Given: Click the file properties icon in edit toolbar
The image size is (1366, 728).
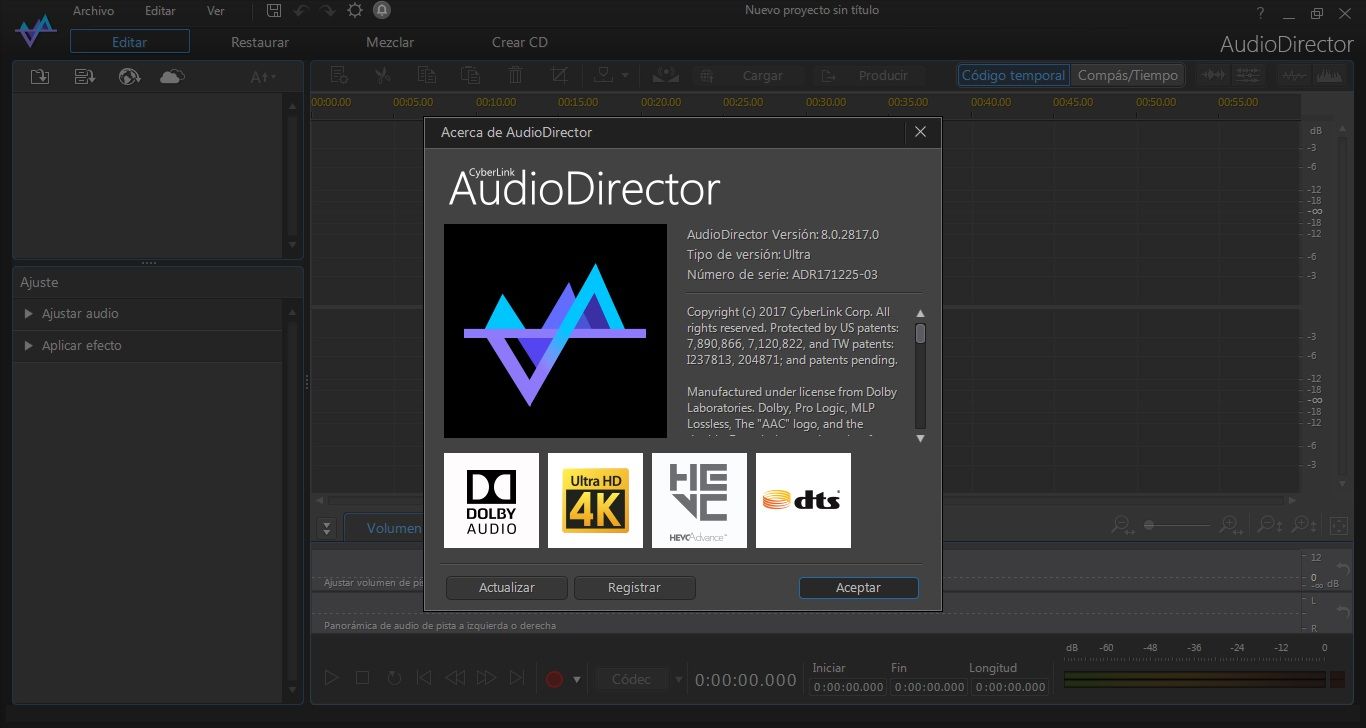Looking at the screenshot, I should tap(339, 75).
